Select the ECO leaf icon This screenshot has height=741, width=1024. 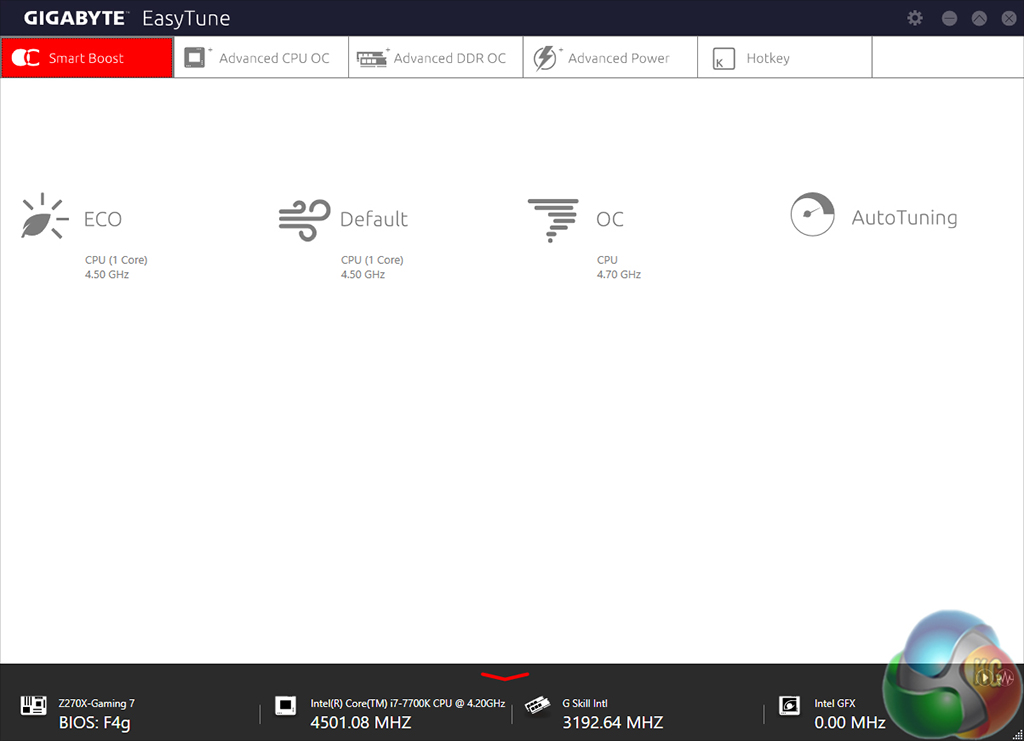pos(44,216)
